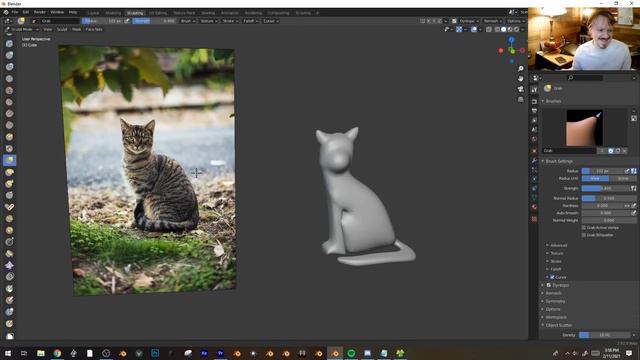Open the Material properties tab icon

click(534, 207)
